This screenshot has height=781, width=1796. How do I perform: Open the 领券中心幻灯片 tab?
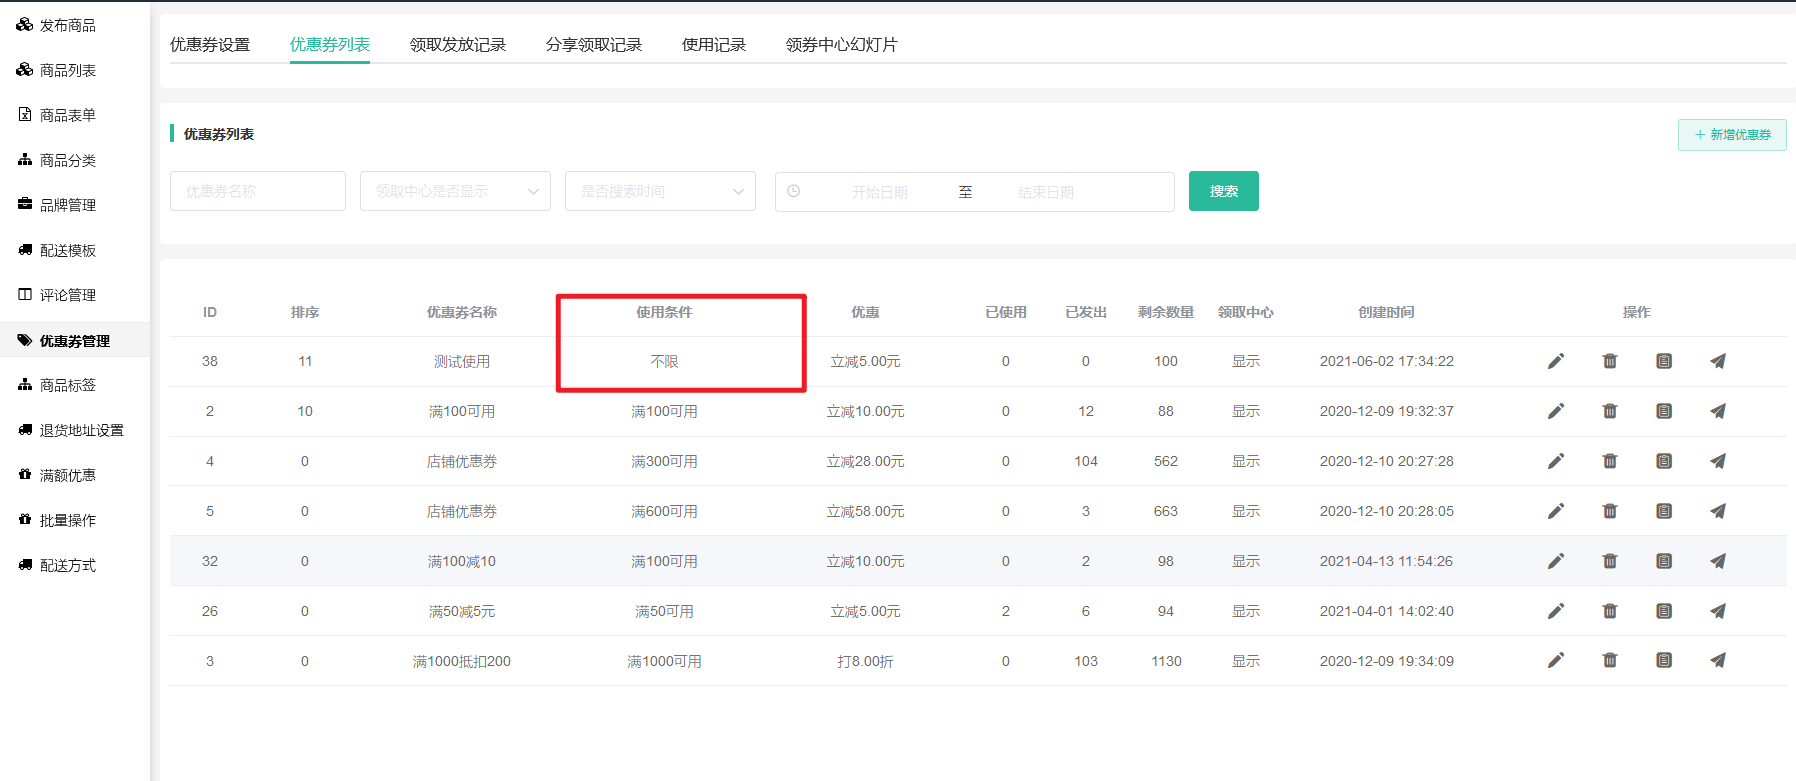pos(842,45)
